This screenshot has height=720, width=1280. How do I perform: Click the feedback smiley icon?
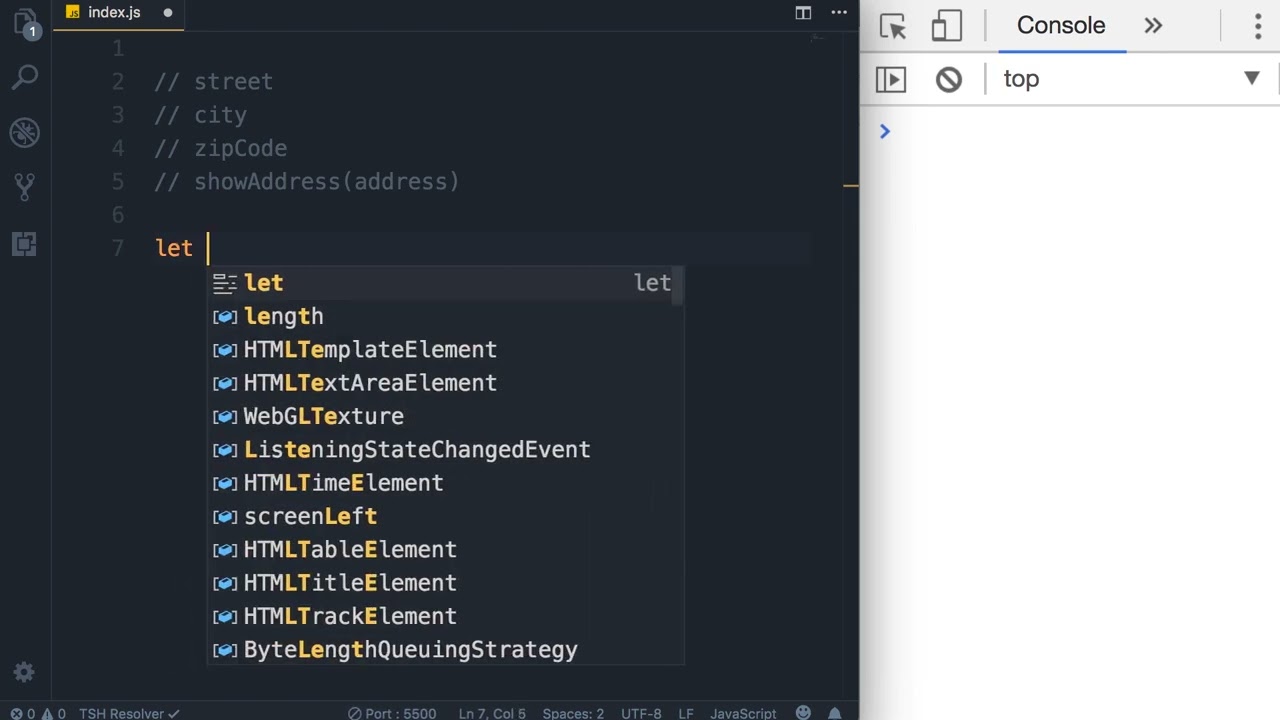pyautogui.click(x=803, y=713)
